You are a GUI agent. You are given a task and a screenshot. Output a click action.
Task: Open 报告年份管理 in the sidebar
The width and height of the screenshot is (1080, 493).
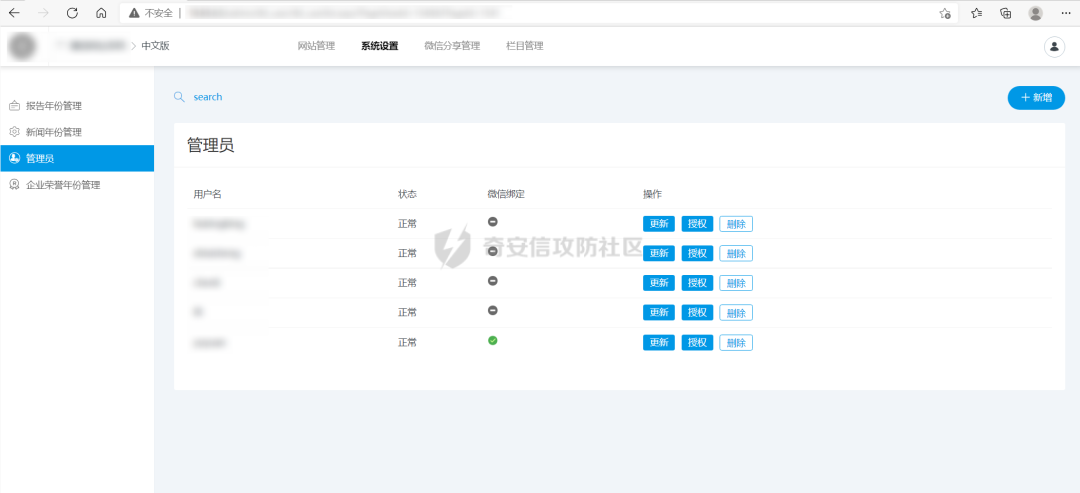point(76,106)
